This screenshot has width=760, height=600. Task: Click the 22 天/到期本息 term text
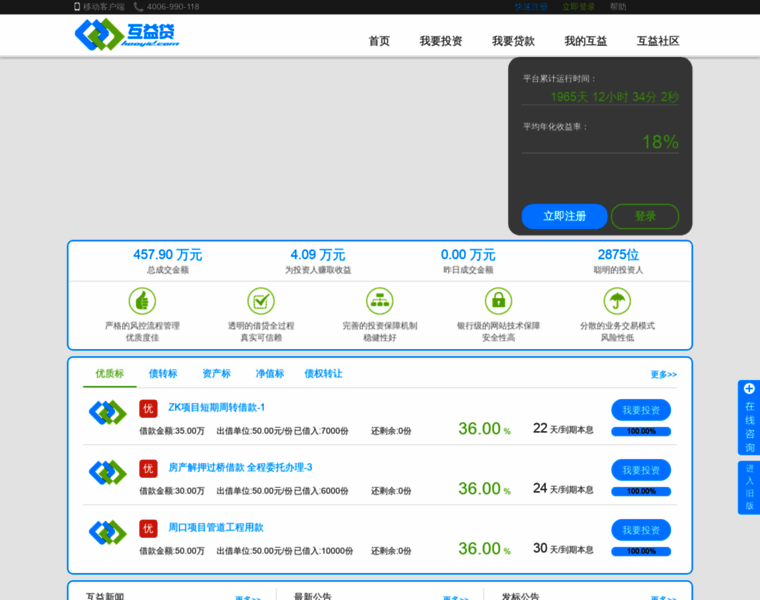563,428
